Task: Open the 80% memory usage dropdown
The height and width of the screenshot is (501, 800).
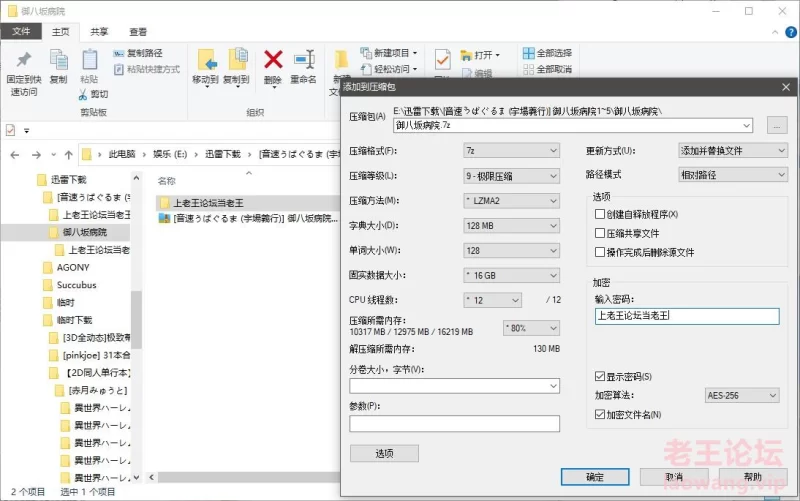Action: point(531,328)
